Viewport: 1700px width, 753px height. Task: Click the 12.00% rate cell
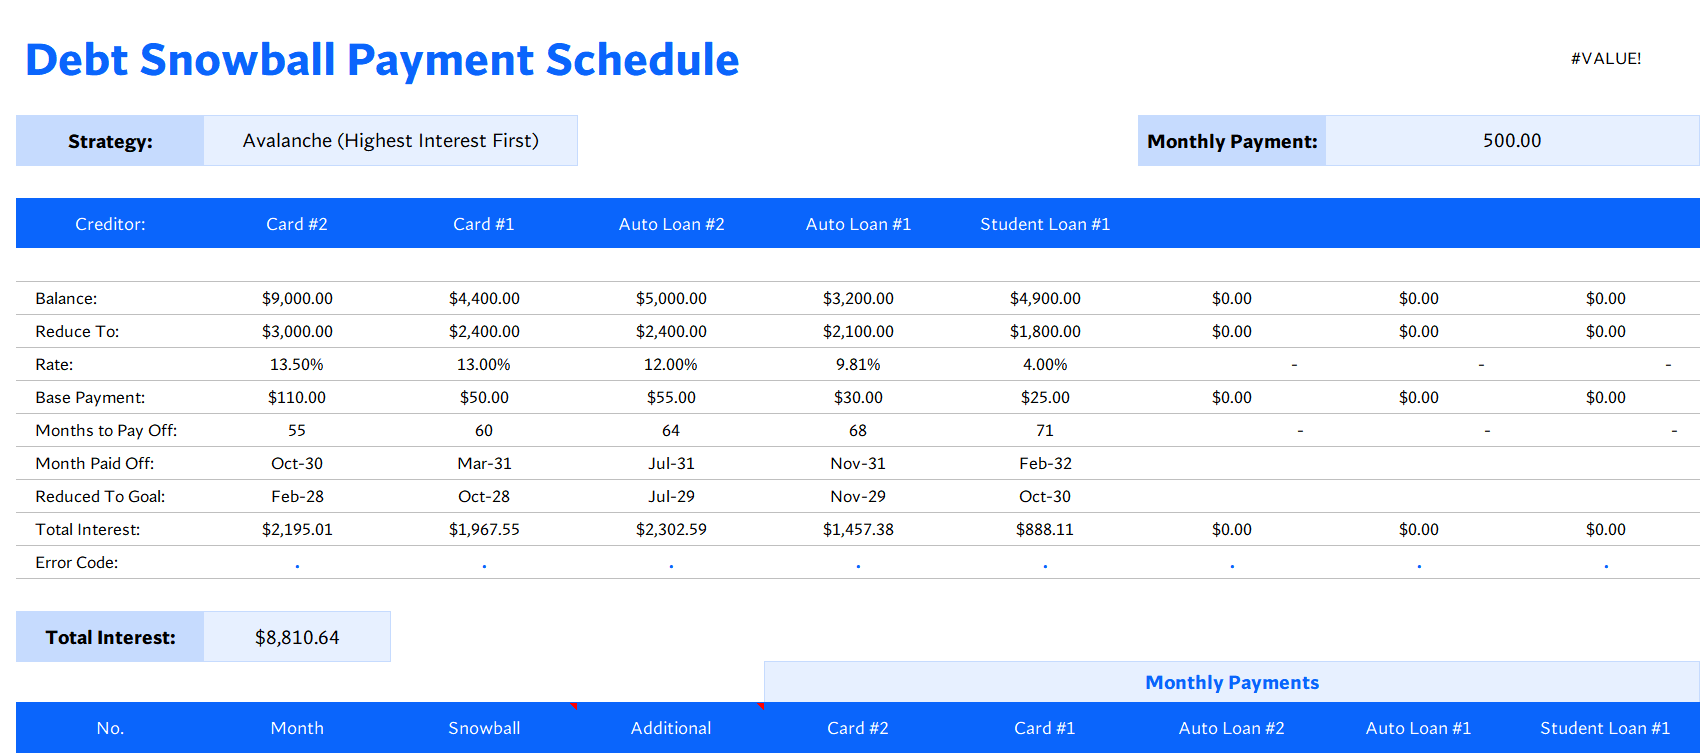671,364
